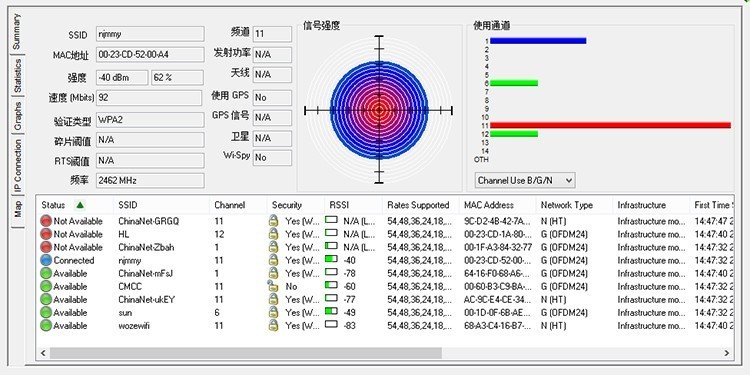Open the Statistics tab
The image size is (750, 375).
17,76
